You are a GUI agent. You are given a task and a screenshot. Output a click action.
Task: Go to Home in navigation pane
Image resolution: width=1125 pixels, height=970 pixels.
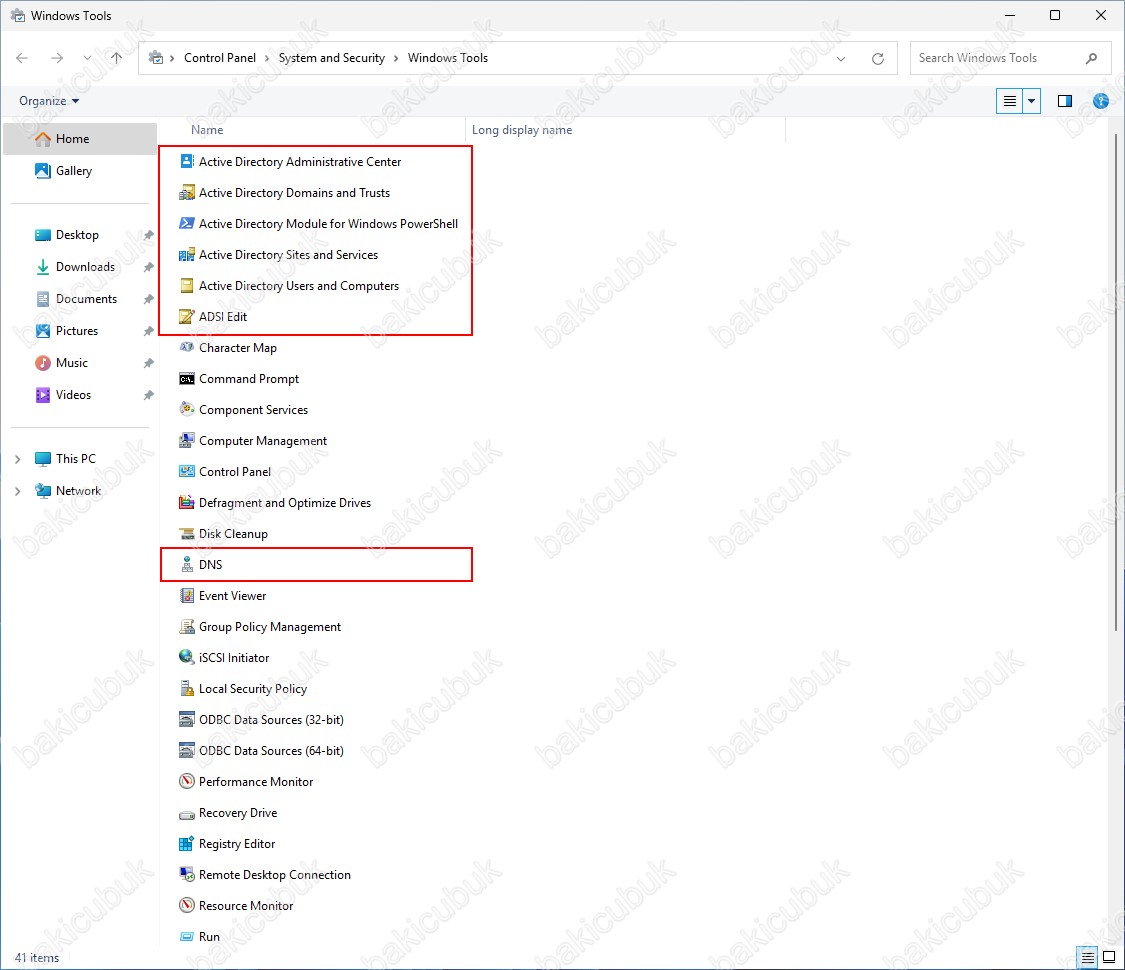pos(80,139)
